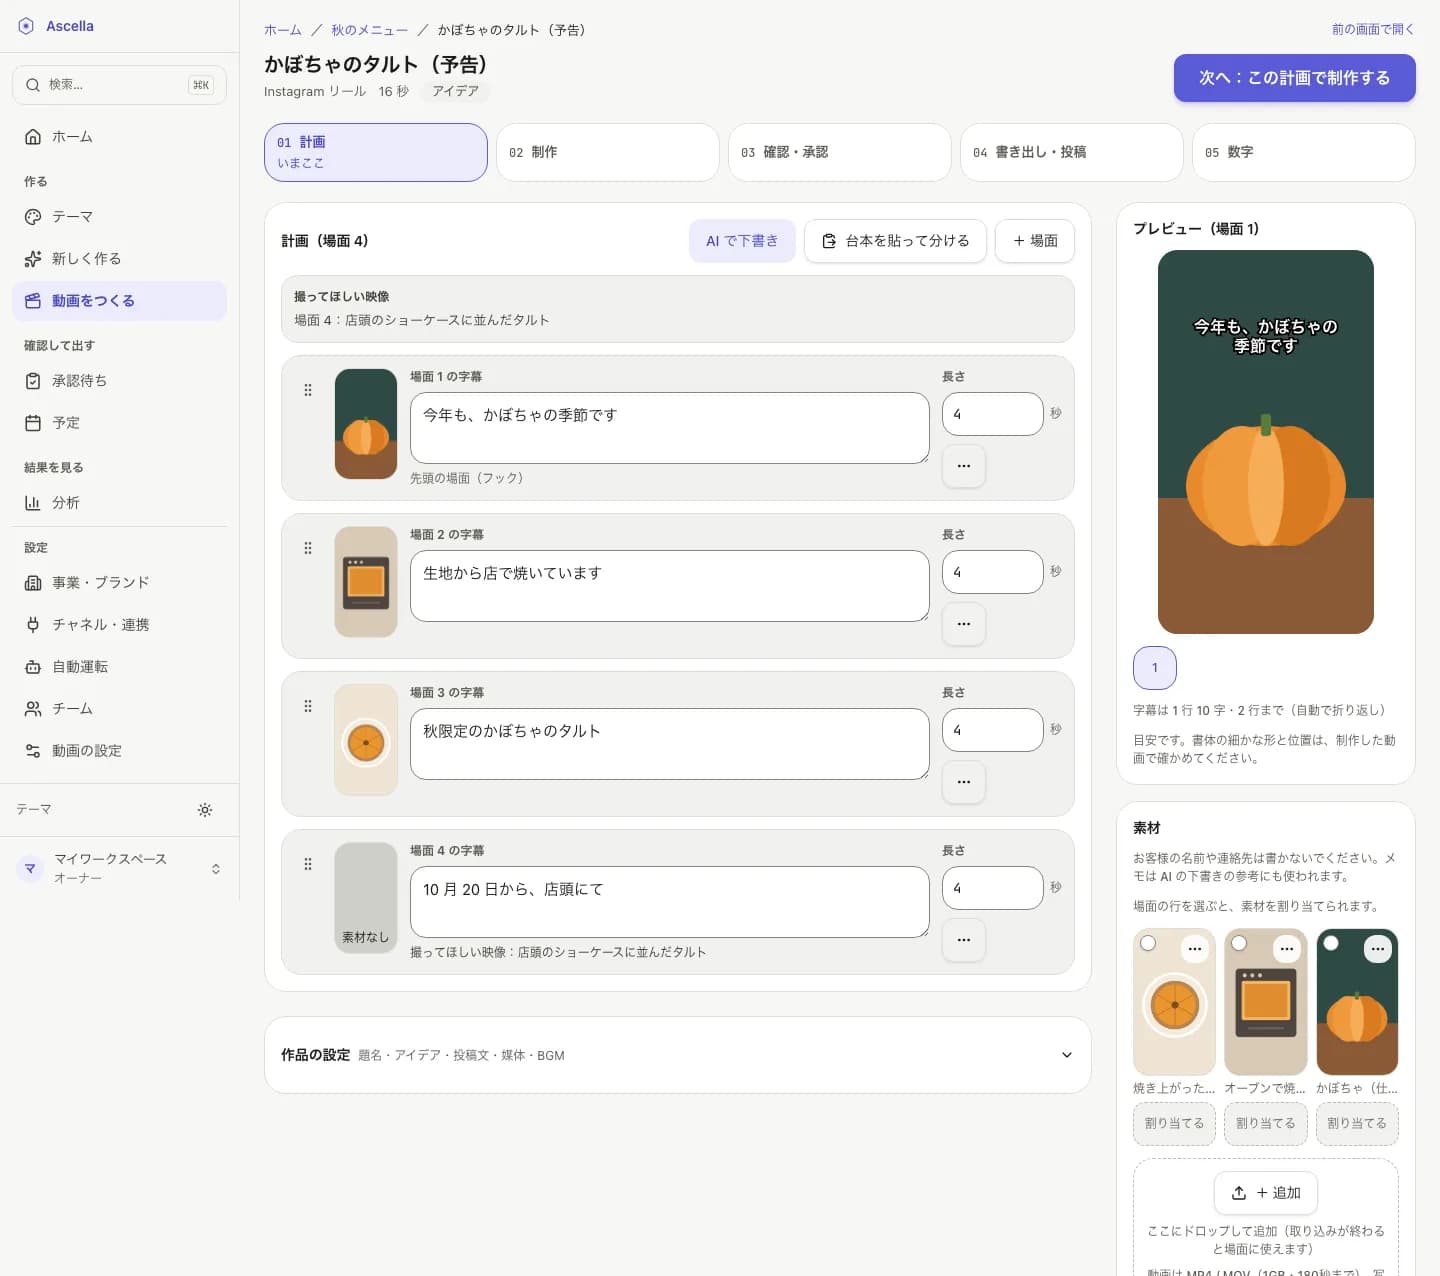
Task: Select the 焼き上がった asset circle checkbox
Action: click(x=1148, y=943)
